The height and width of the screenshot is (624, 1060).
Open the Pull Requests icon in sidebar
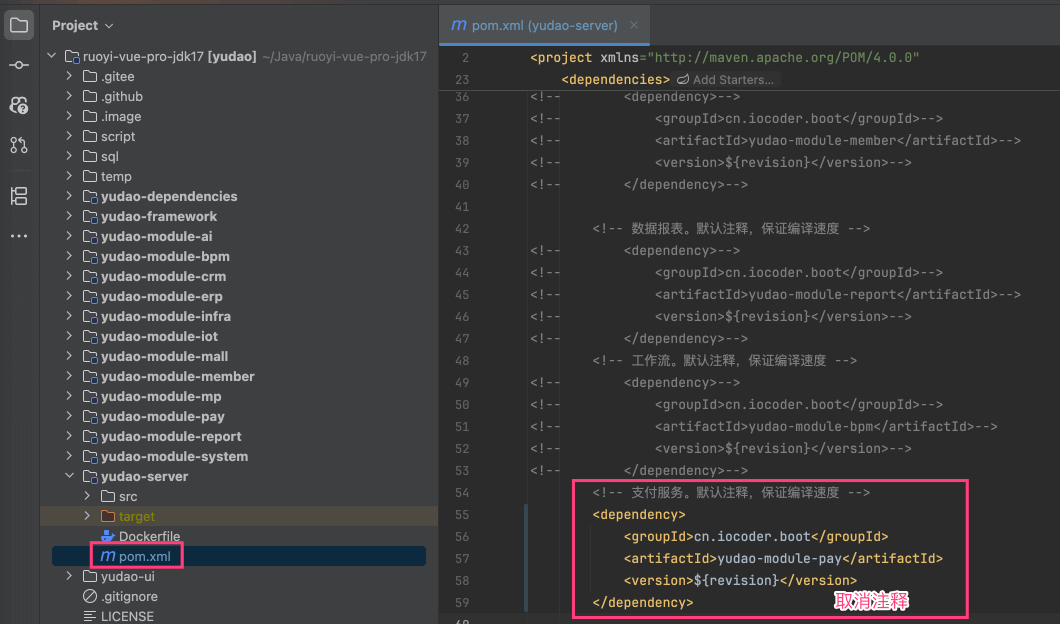(19, 145)
